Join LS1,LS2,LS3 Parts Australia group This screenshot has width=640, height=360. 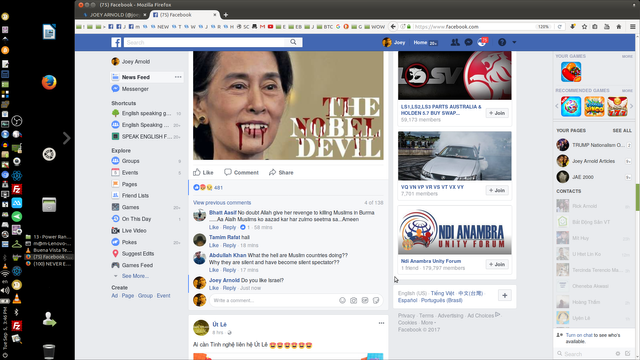coord(497,113)
